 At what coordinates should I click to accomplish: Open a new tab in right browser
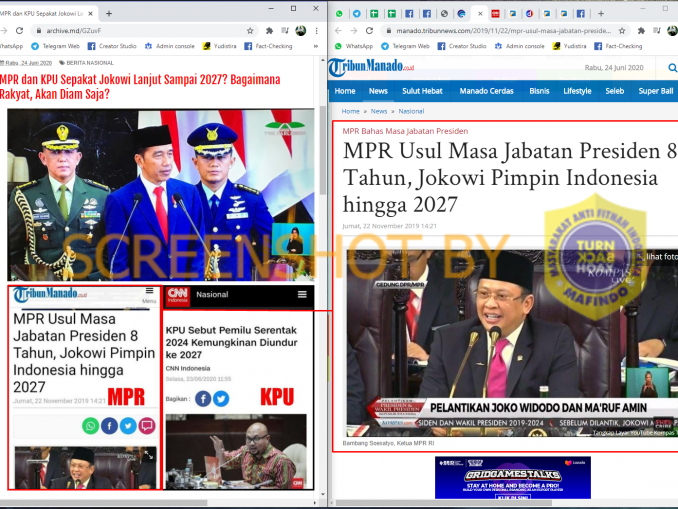tap(601, 14)
